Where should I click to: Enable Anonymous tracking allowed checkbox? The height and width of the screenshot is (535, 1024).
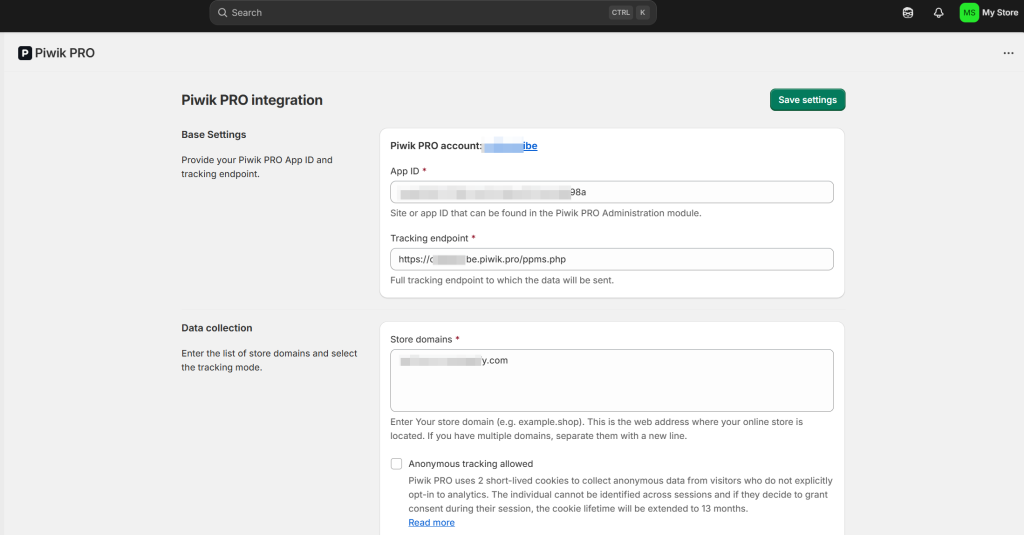click(396, 464)
